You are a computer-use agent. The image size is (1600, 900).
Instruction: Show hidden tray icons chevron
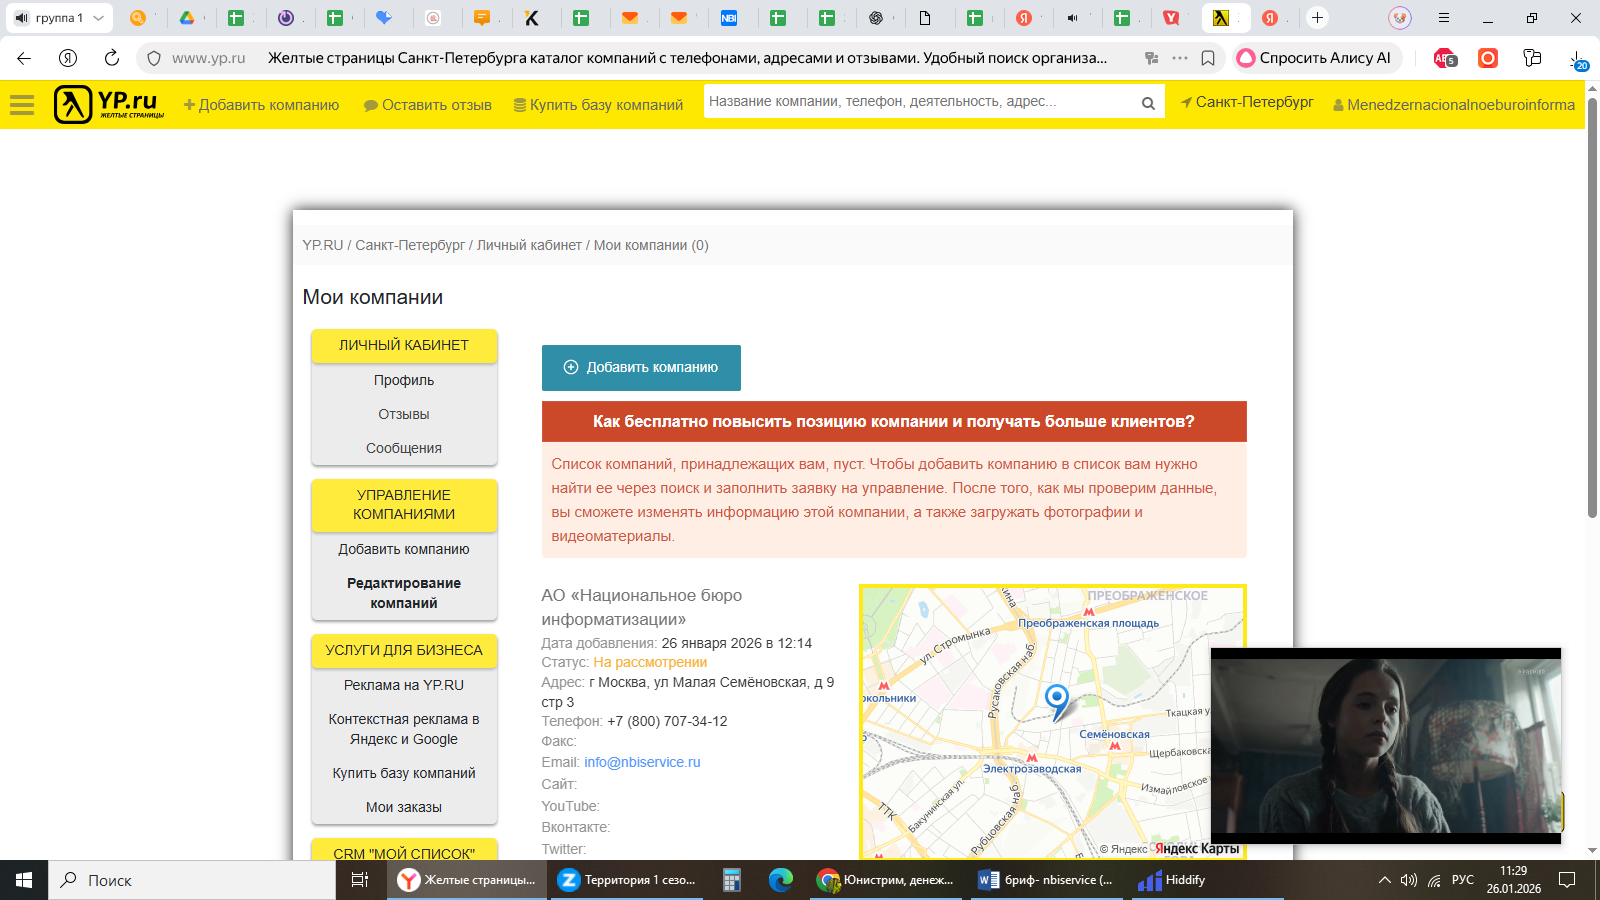click(1385, 880)
